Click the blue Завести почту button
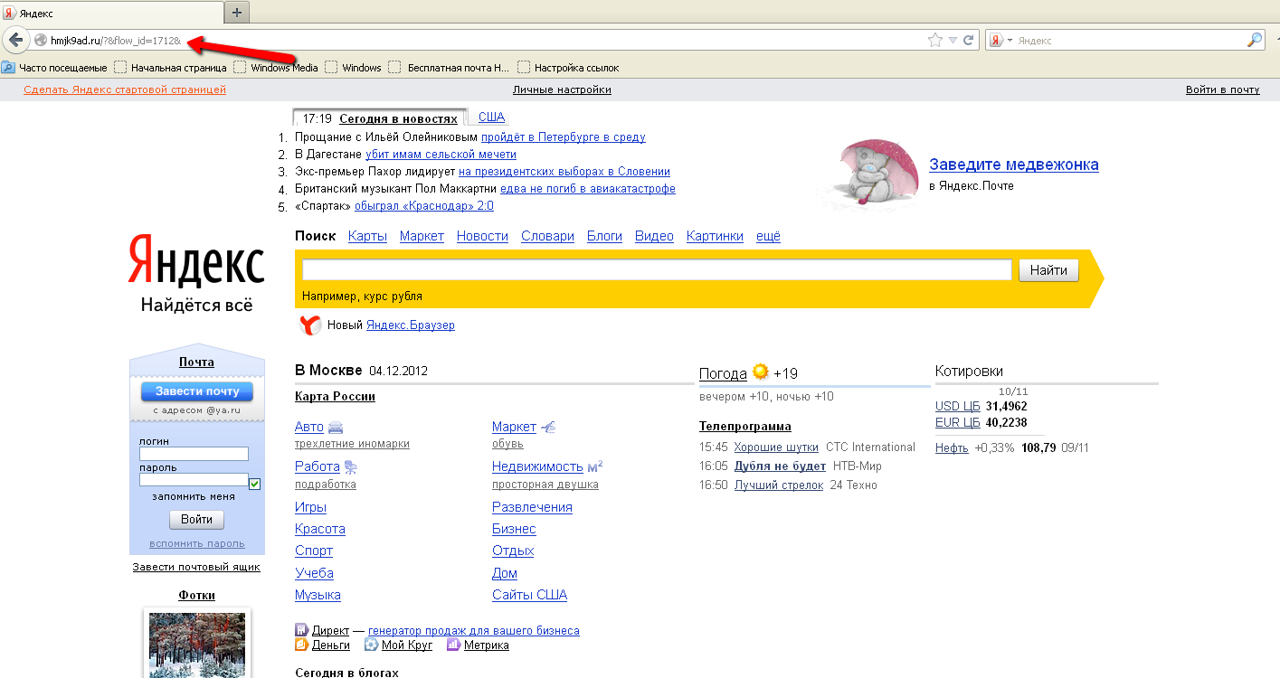The height and width of the screenshot is (678, 1280). (197, 391)
